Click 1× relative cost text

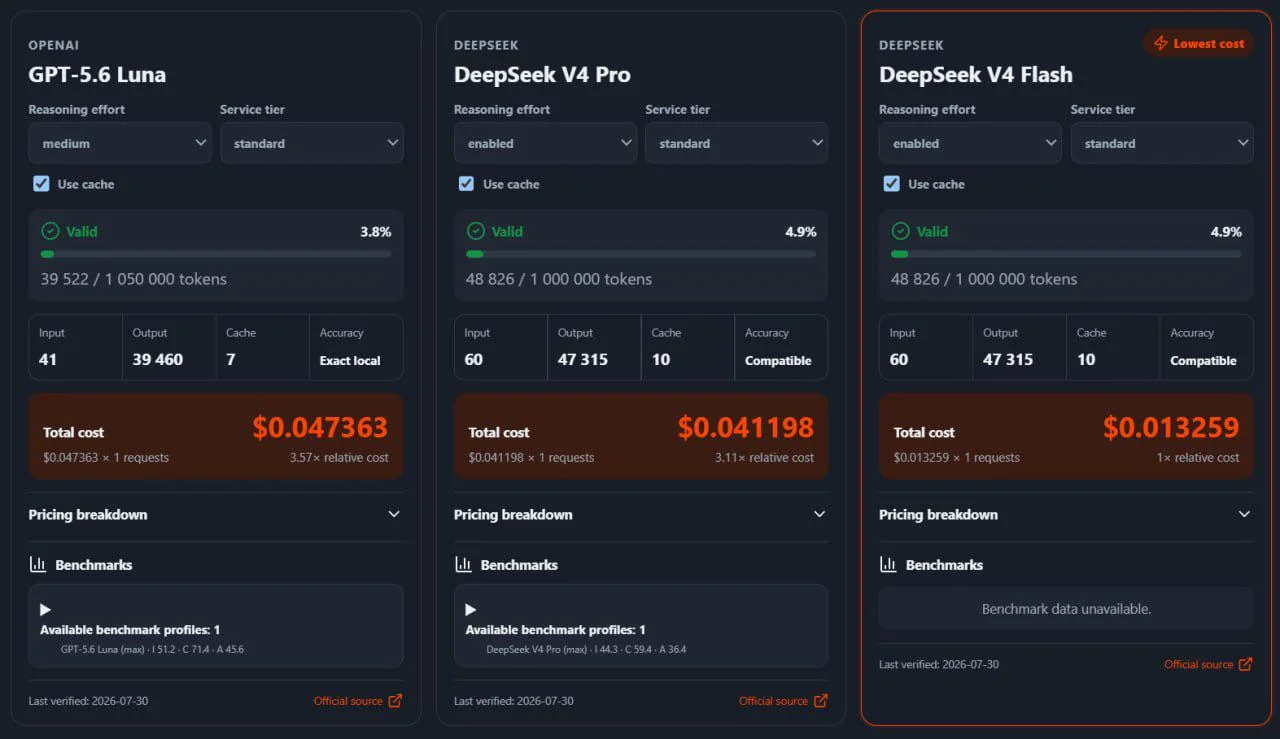tap(1198, 458)
